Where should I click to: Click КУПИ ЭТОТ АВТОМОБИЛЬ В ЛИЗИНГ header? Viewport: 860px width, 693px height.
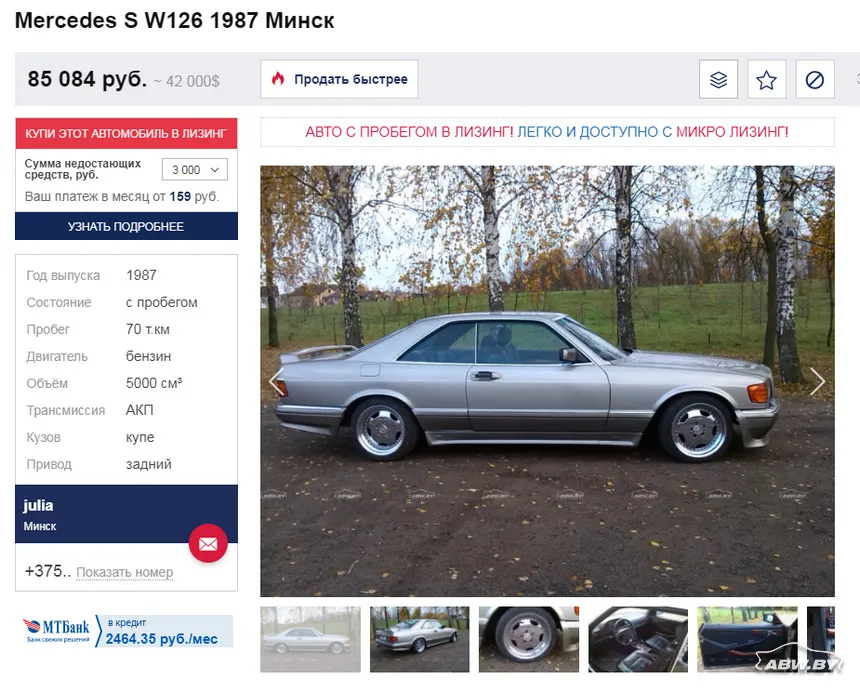126,133
